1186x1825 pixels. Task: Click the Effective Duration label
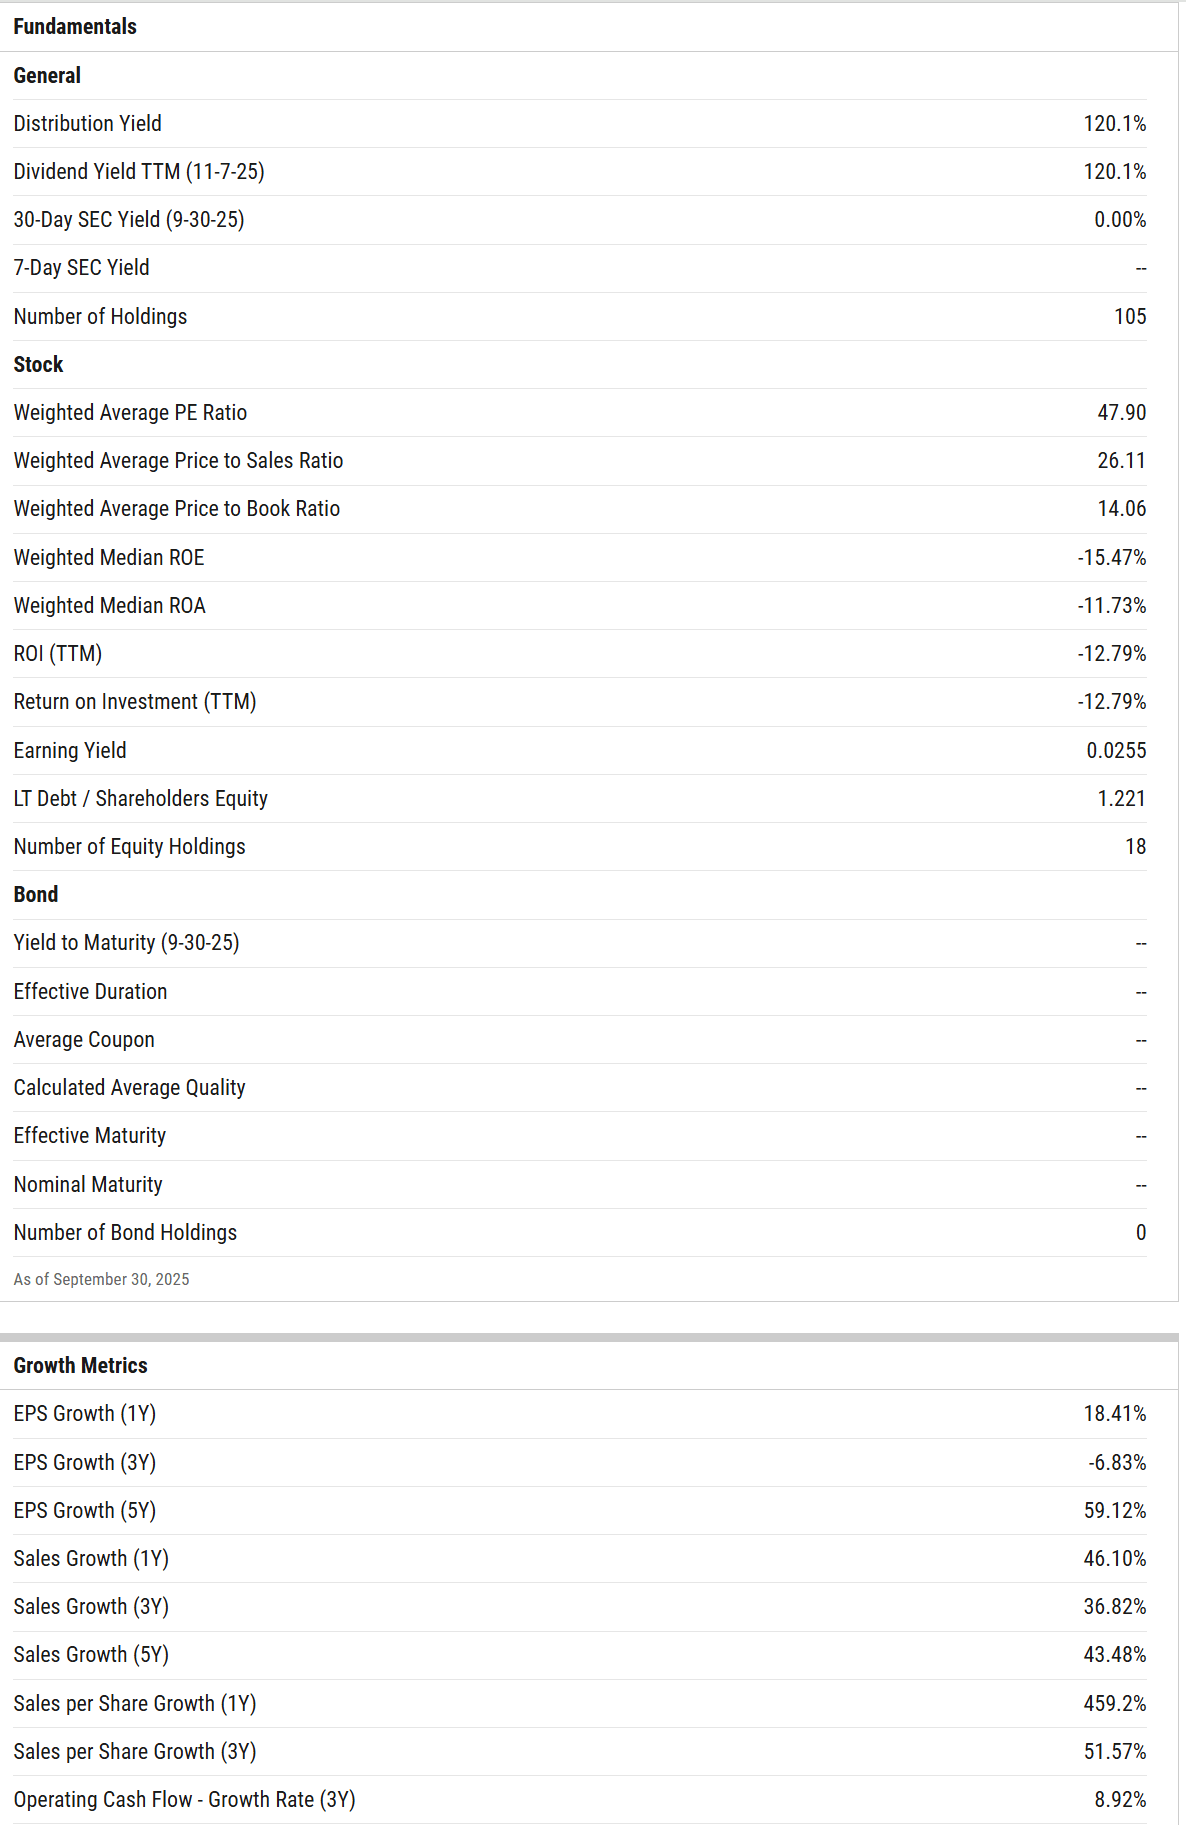pos(90,992)
